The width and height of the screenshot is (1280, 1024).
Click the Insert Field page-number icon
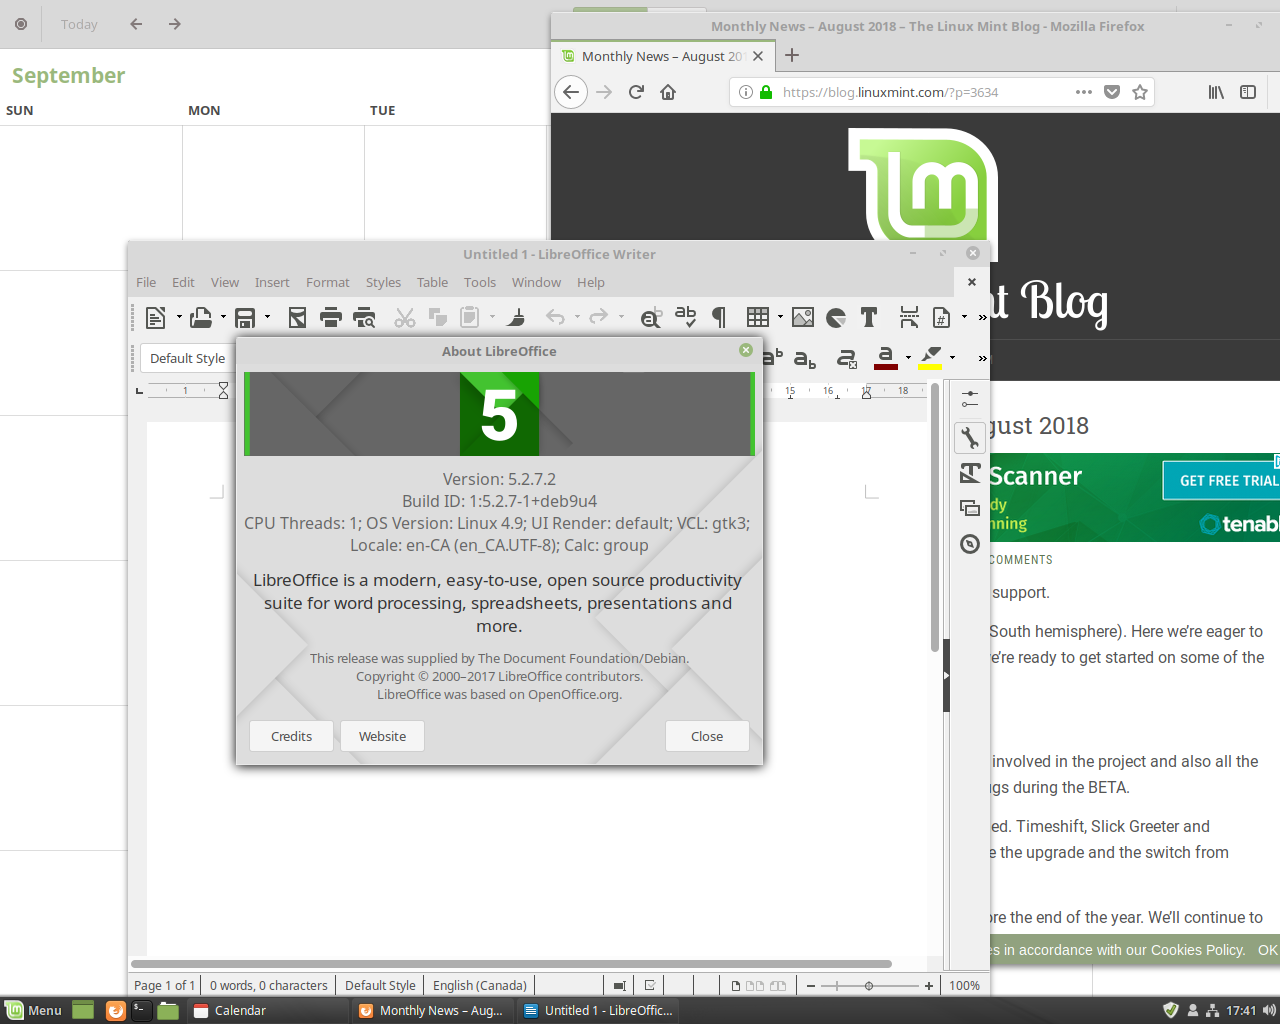(x=941, y=318)
